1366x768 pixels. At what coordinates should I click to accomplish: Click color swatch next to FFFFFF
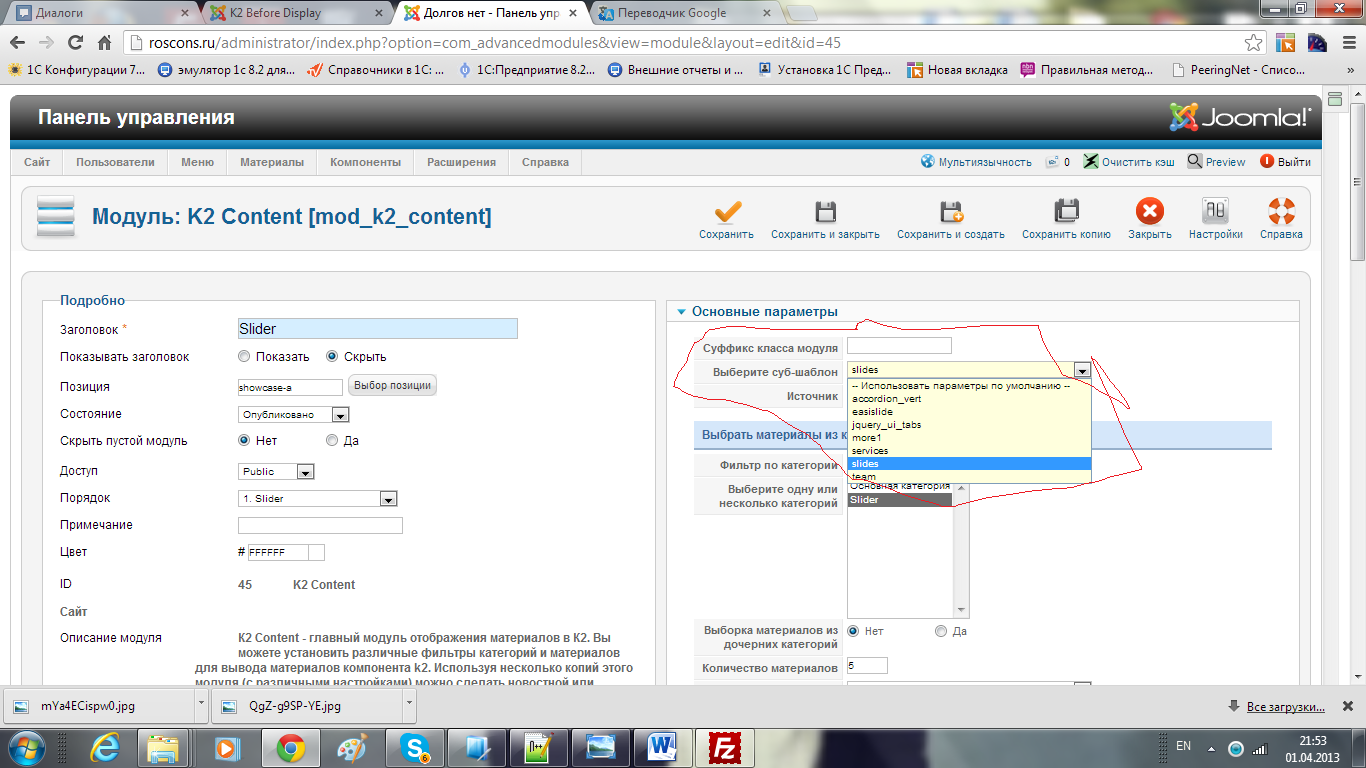click(316, 553)
